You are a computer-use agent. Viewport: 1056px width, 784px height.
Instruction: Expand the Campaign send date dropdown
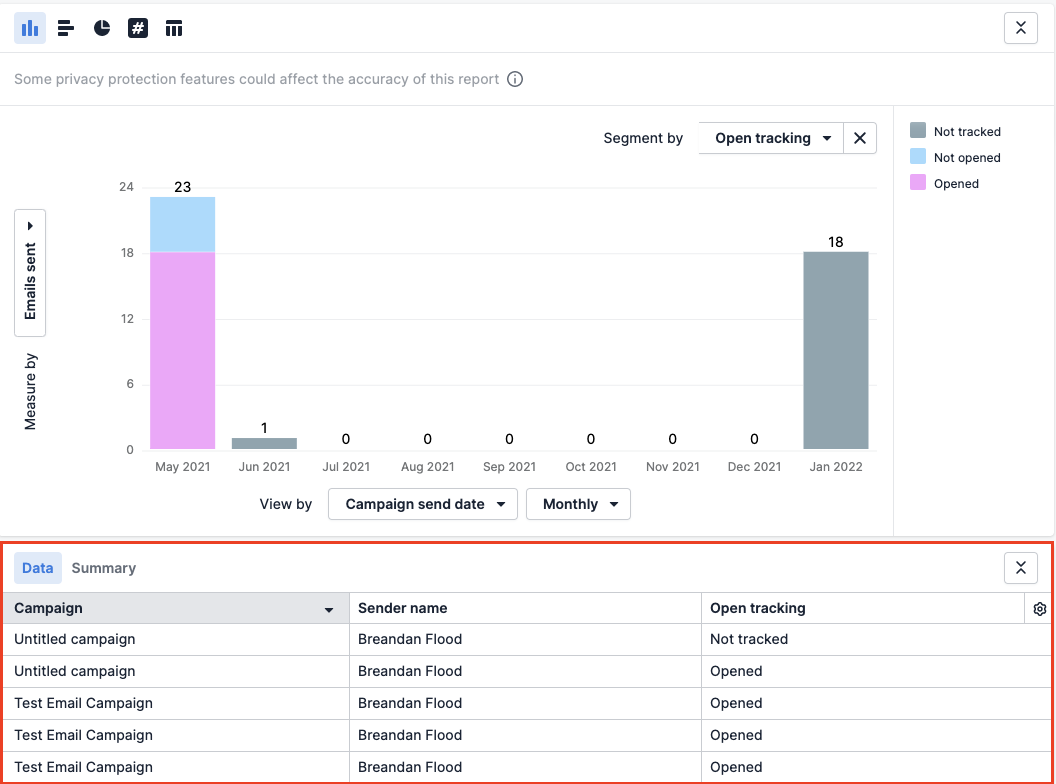pyautogui.click(x=422, y=504)
